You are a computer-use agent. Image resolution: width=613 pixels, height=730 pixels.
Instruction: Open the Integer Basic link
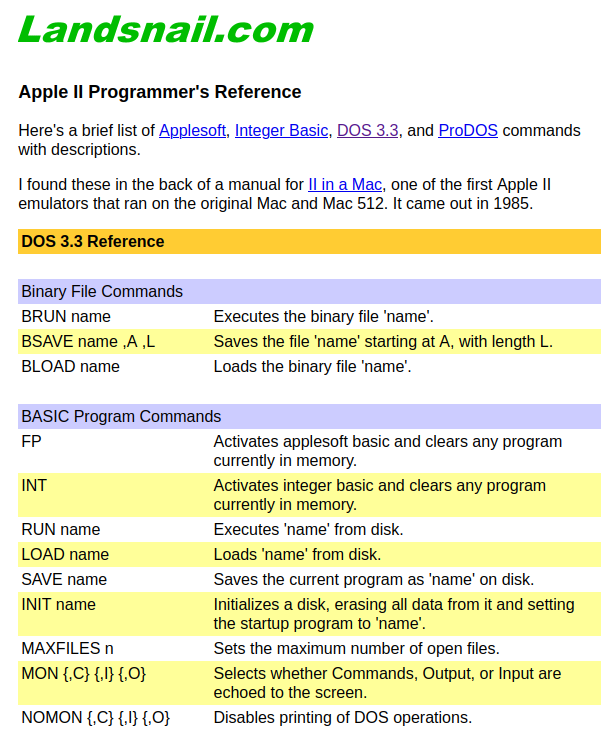[x=281, y=130]
